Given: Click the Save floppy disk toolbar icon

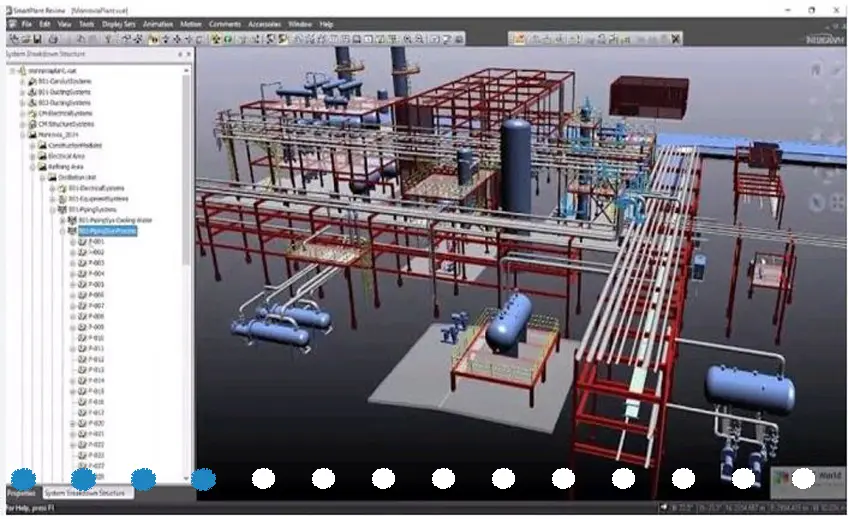Looking at the screenshot, I should [x=37, y=39].
